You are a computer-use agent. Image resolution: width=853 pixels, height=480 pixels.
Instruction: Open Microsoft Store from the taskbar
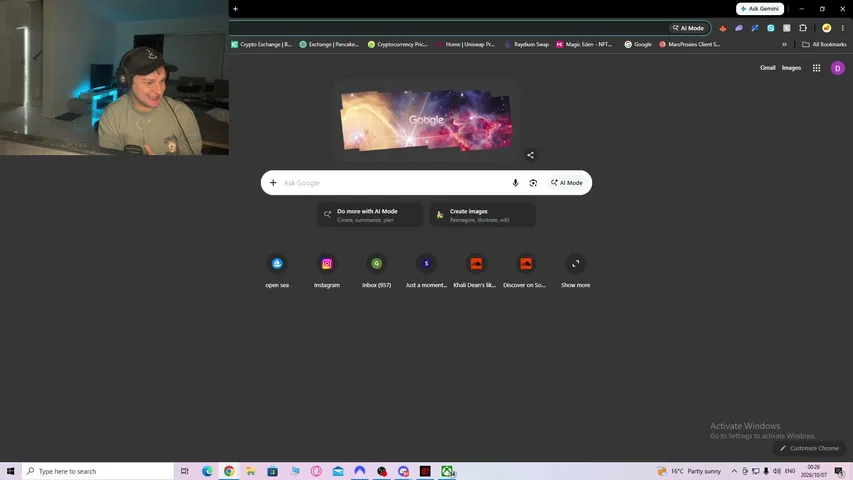click(273, 471)
